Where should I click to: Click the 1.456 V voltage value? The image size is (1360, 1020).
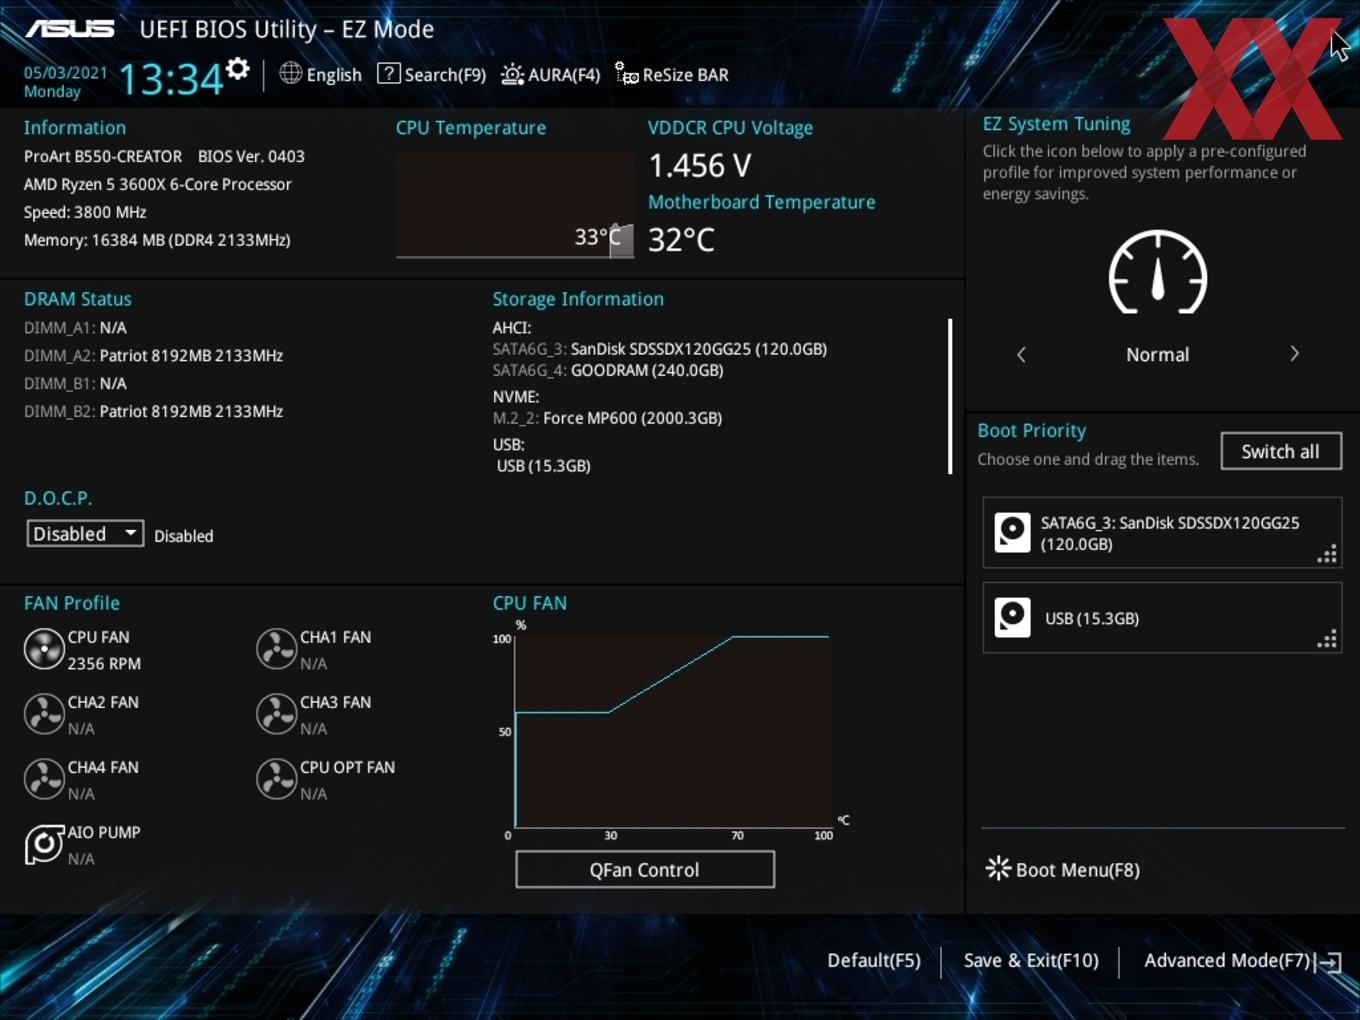pyautogui.click(x=700, y=165)
